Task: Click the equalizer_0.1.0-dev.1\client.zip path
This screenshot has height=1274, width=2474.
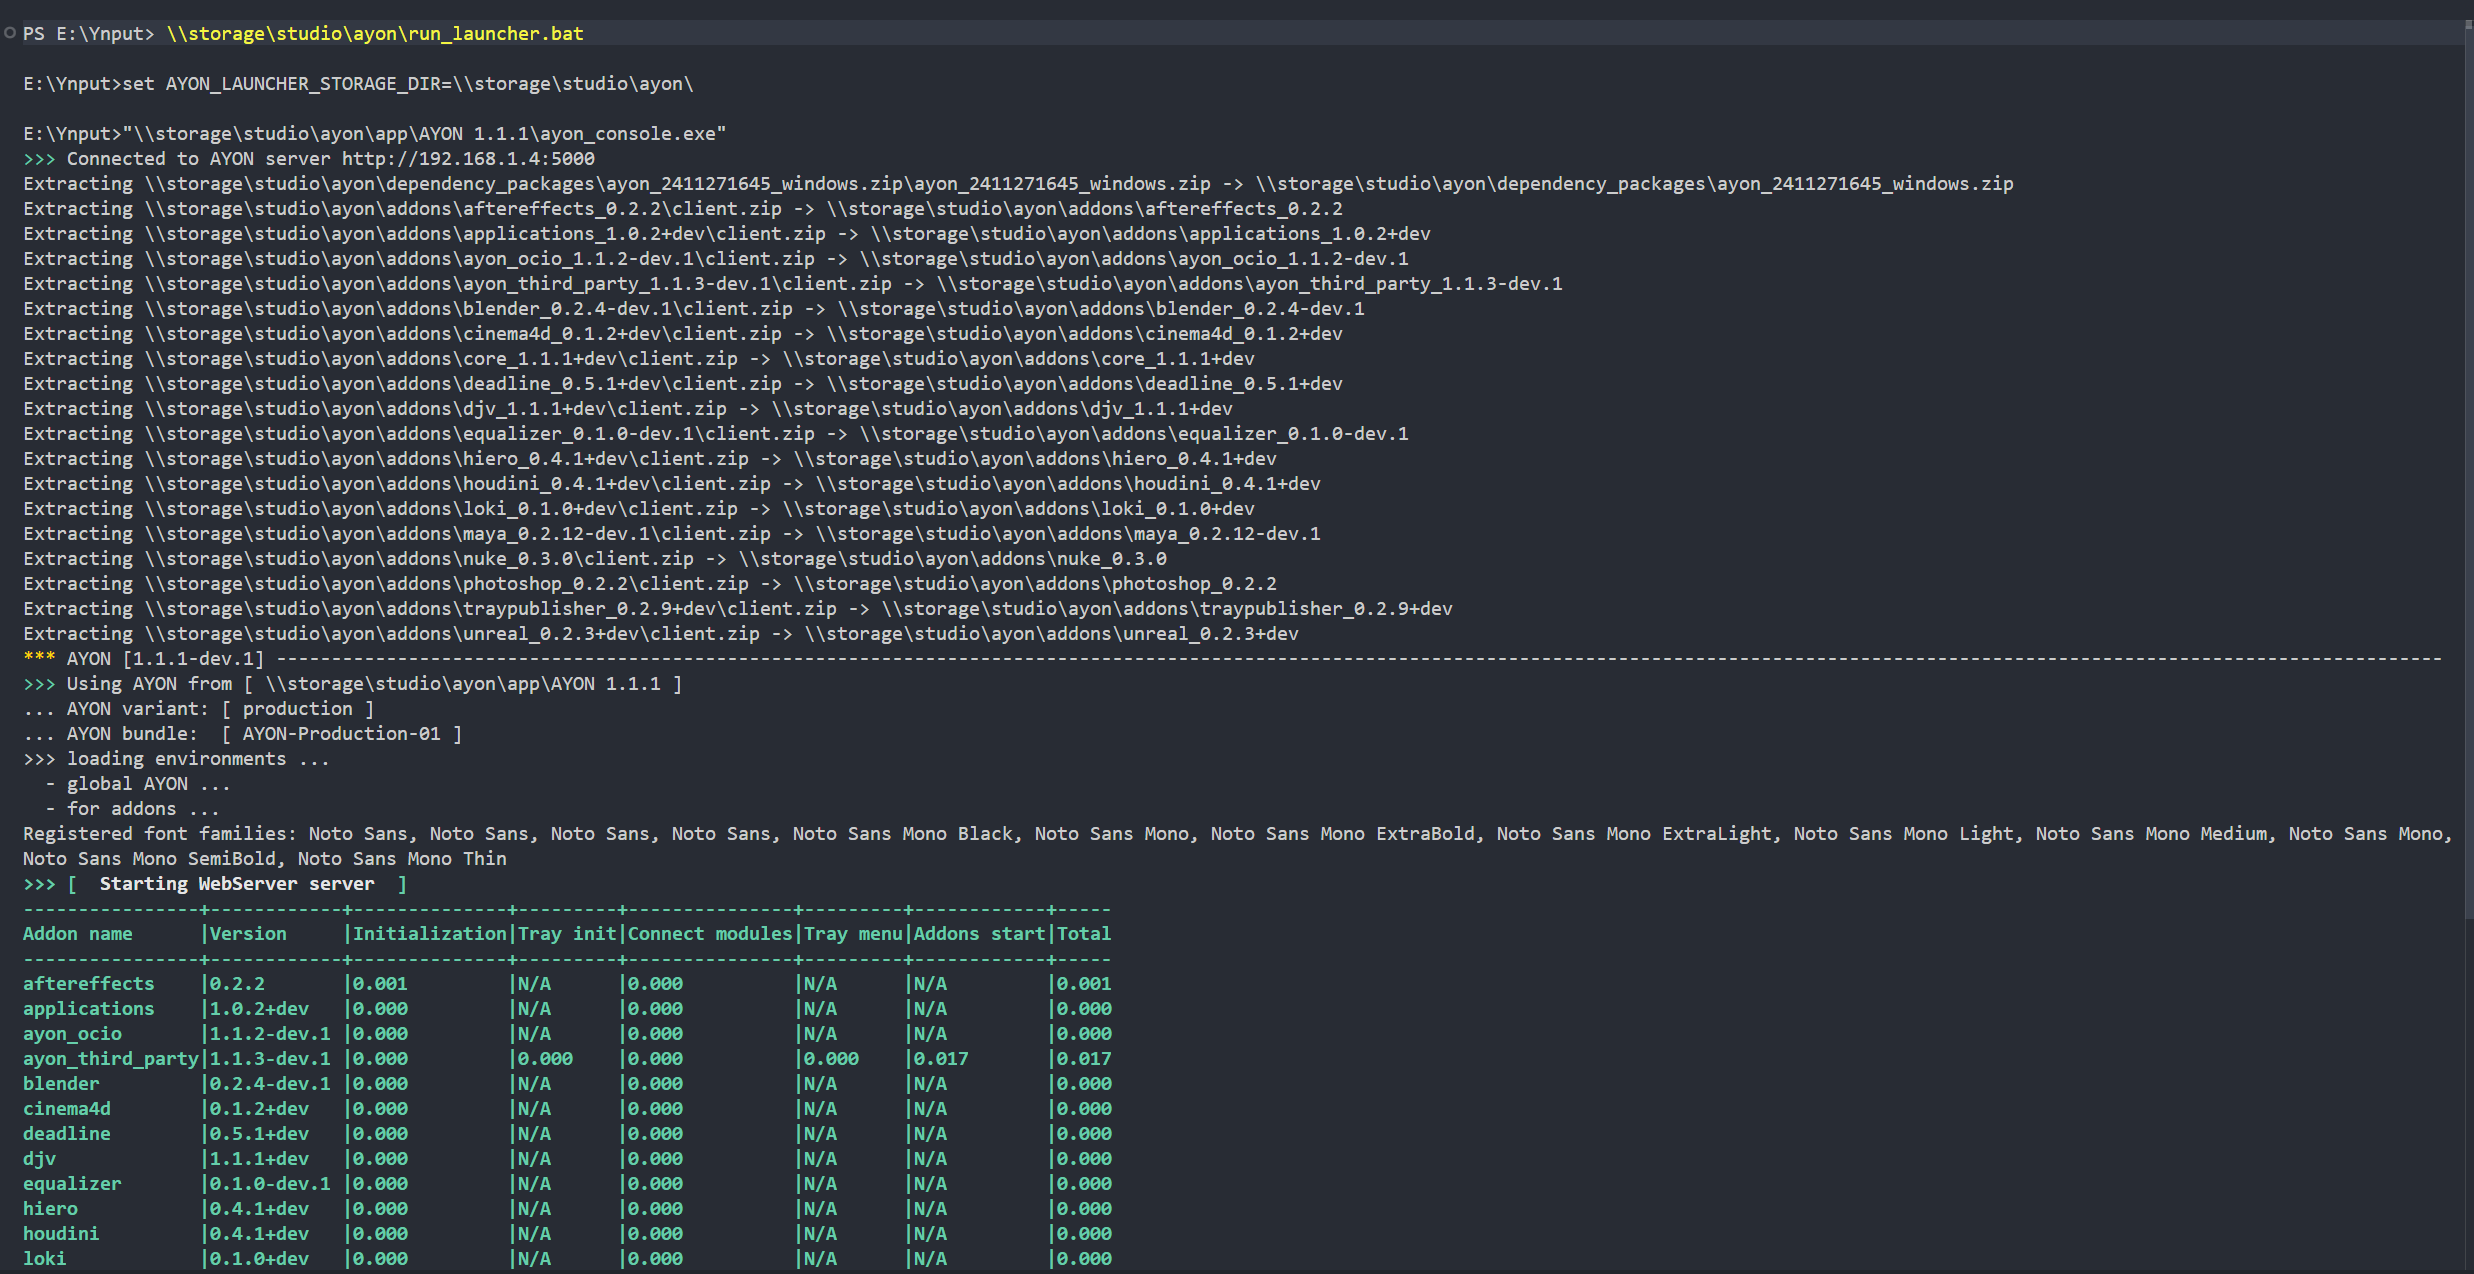Action: pos(479,433)
